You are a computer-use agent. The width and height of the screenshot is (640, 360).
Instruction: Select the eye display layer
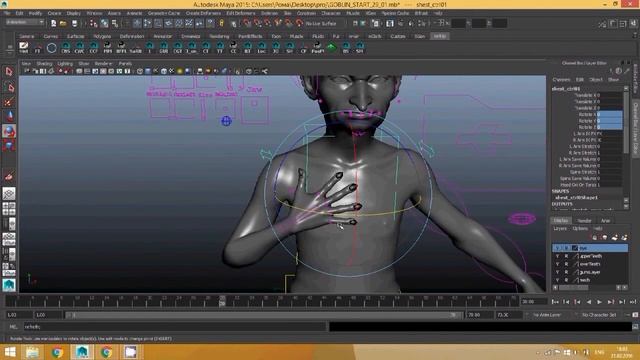pos(590,248)
